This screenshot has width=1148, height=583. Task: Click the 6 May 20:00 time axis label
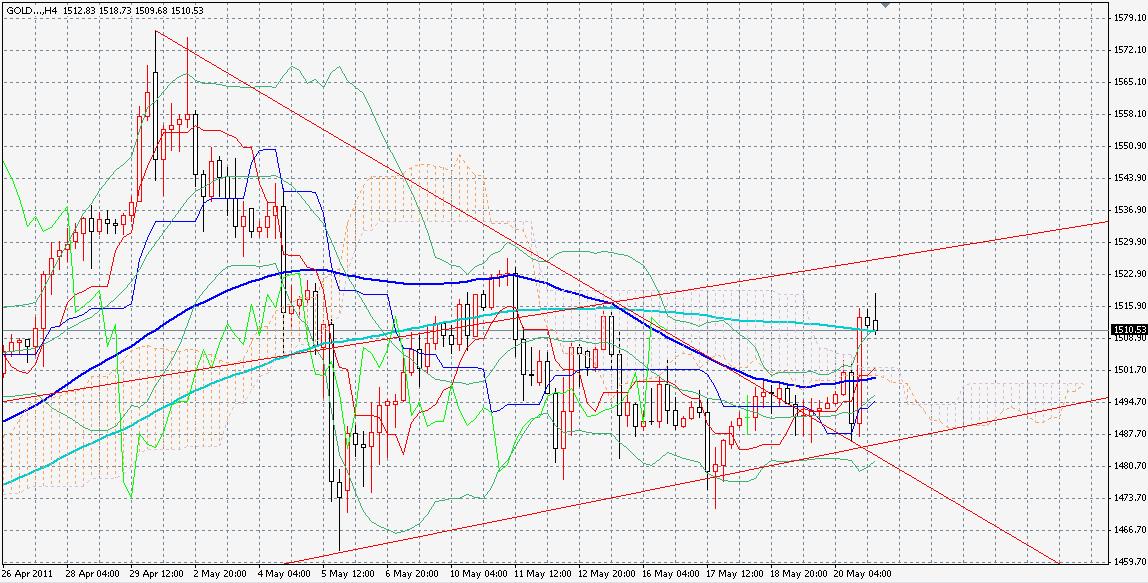click(x=414, y=573)
